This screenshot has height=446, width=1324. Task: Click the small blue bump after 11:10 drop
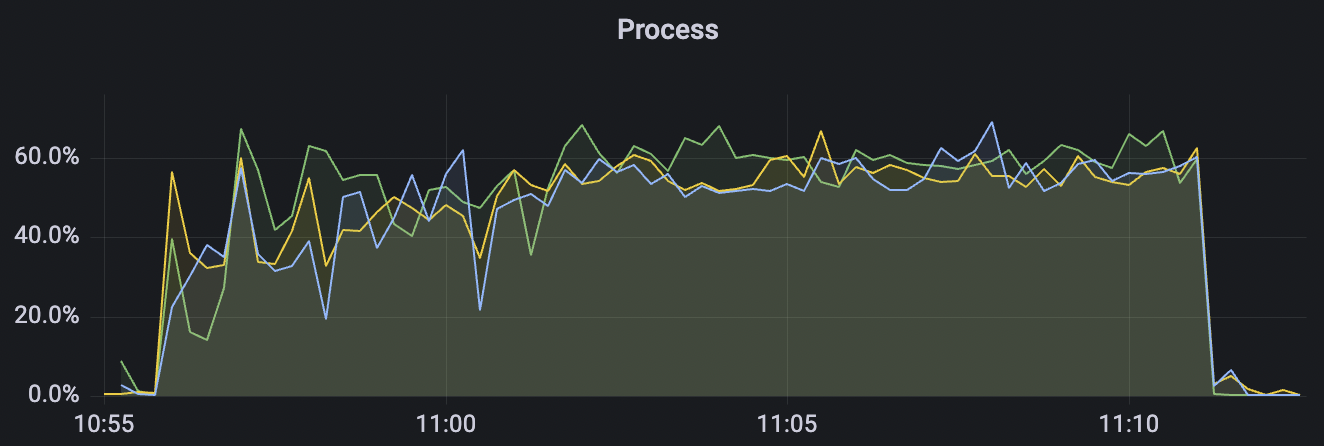pyautogui.click(x=1231, y=371)
